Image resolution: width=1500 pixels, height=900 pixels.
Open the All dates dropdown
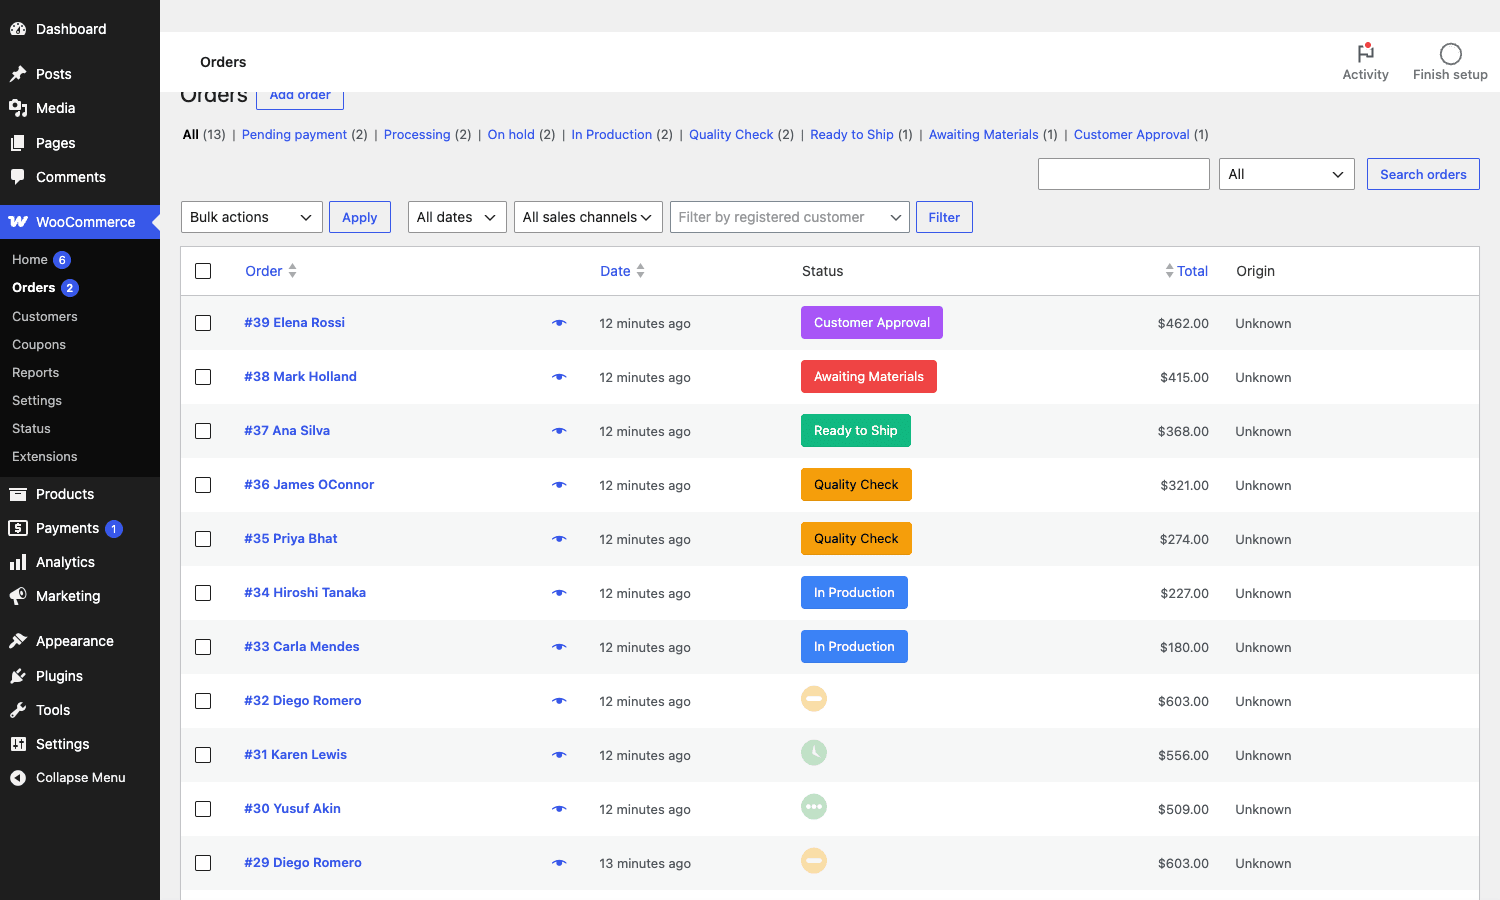(457, 217)
